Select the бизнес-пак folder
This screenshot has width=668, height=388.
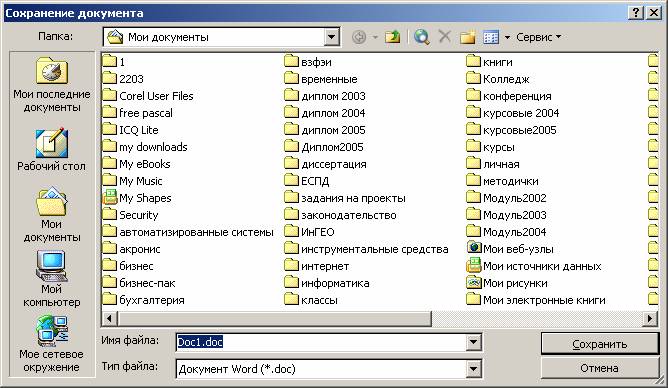click(x=140, y=283)
